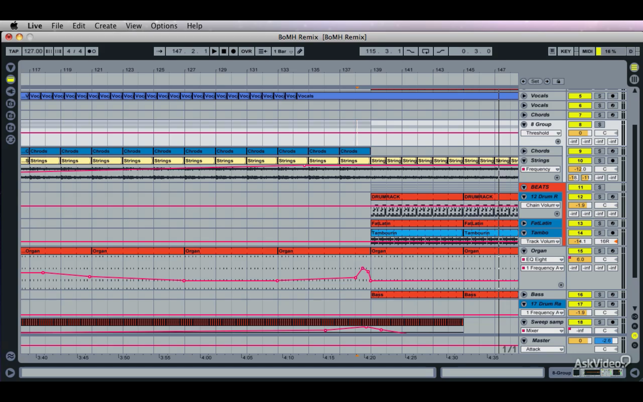Open the Create menu
Image resolution: width=643 pixels, height=402 pixels.
click(105, 26)
